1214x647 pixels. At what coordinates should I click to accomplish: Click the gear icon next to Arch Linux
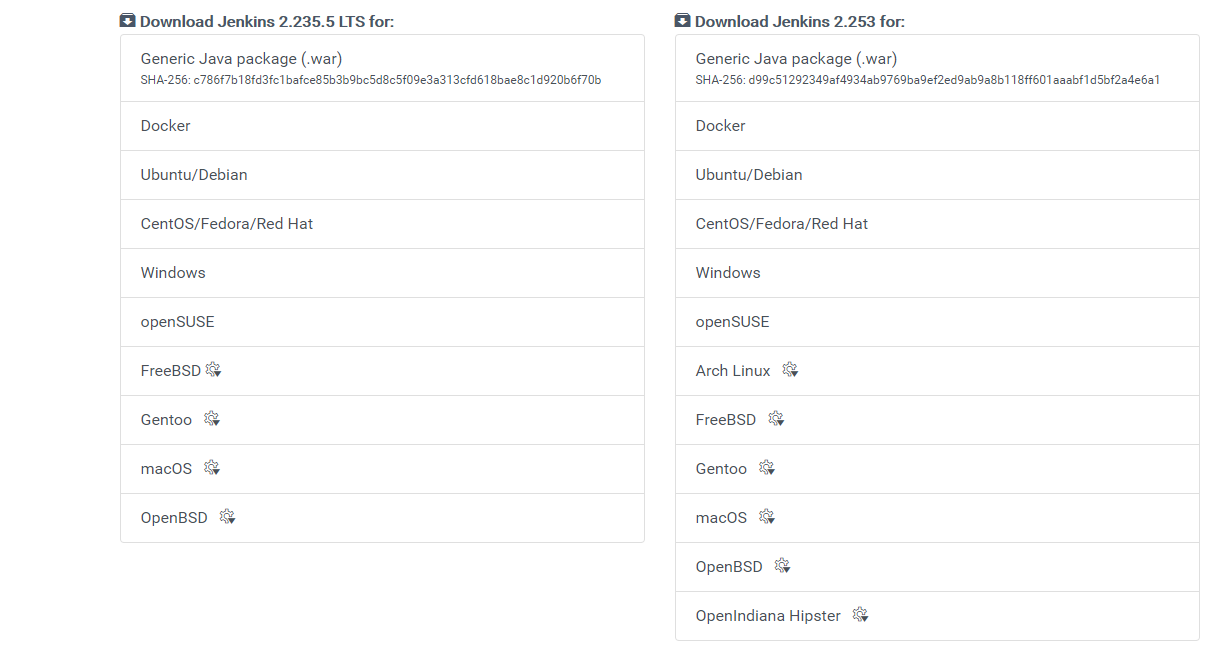click(790, 370)
